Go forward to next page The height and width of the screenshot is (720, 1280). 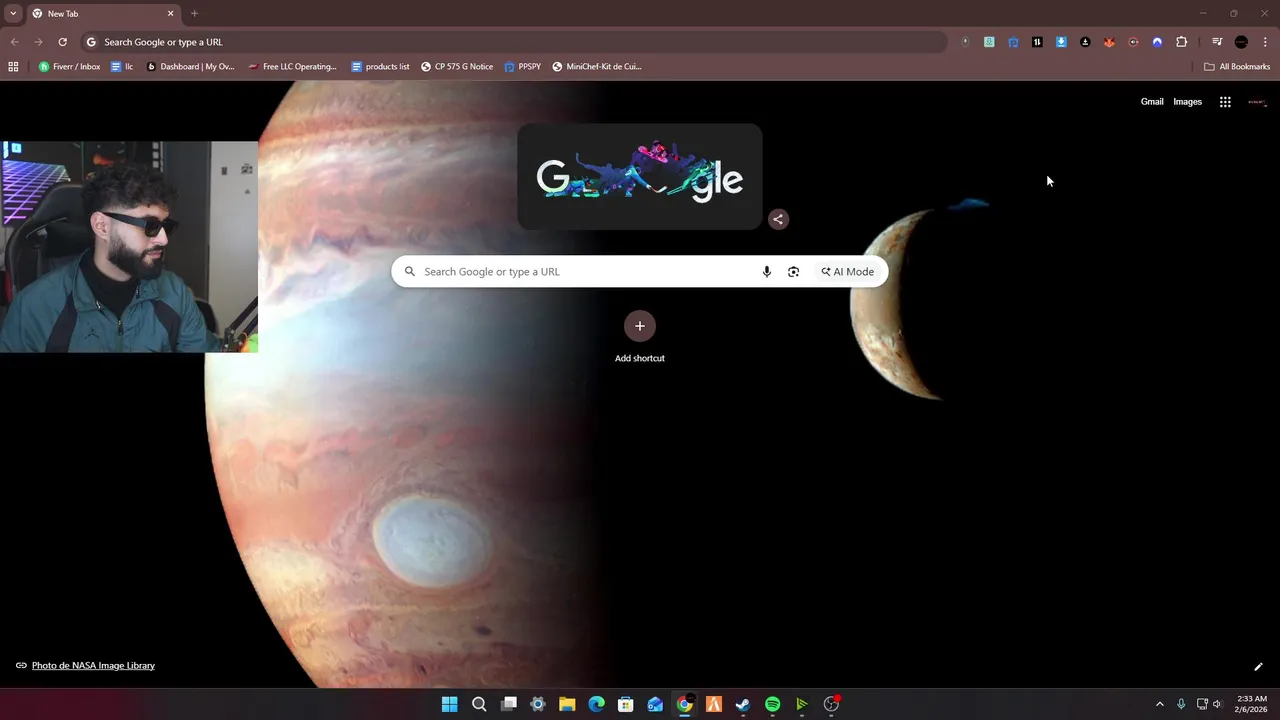[x=38, y=42]
